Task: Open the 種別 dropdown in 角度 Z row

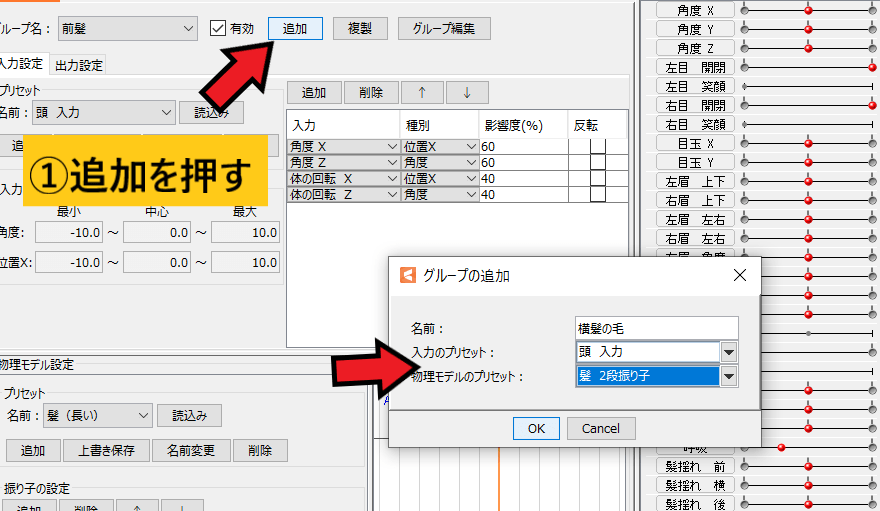Action: (x=470, y=163)
